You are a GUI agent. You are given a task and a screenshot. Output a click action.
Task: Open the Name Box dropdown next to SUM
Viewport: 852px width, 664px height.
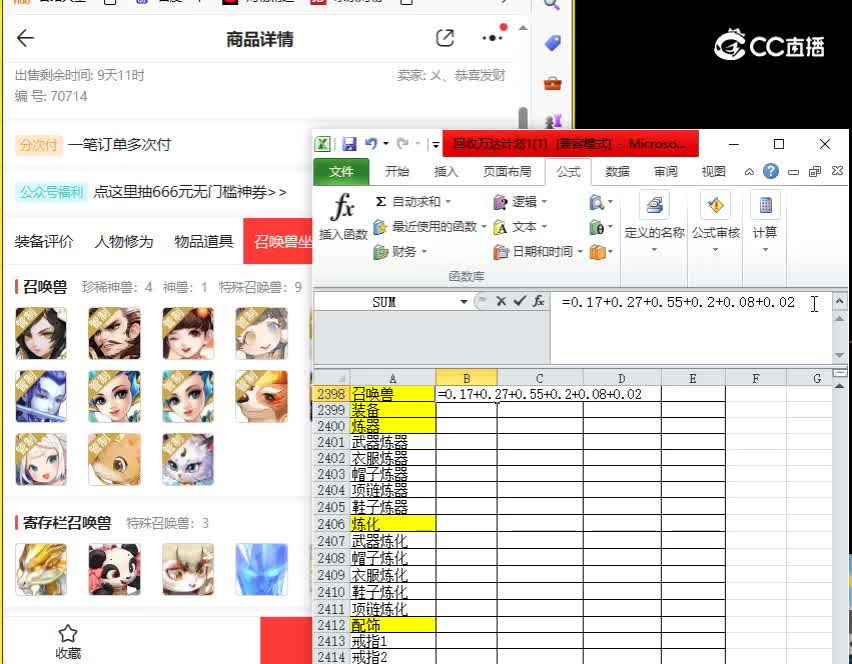[464, 301]
